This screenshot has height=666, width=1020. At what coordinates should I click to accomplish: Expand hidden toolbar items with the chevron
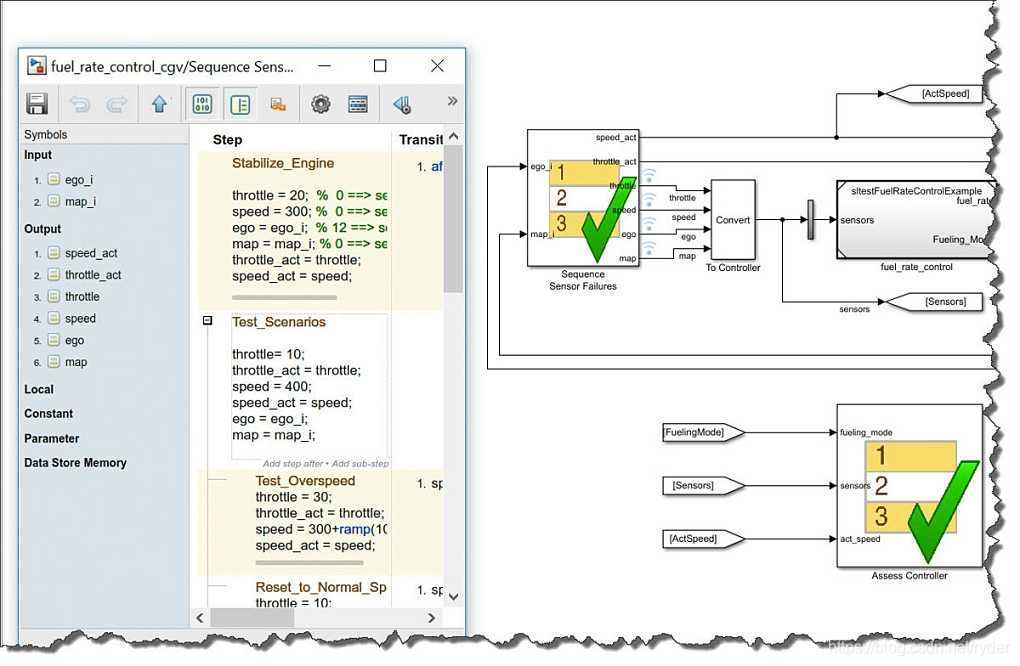point(452,101)
